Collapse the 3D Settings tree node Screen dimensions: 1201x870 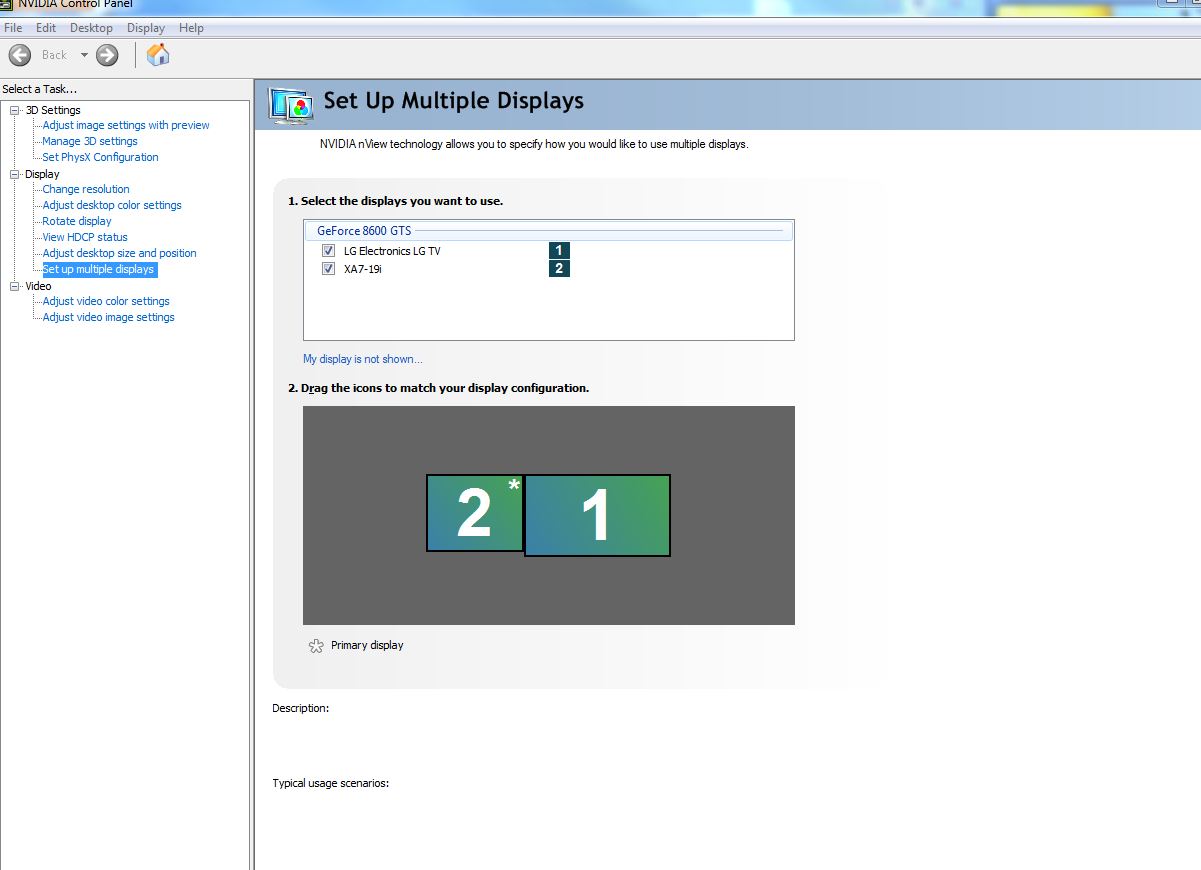coord(15,110)
